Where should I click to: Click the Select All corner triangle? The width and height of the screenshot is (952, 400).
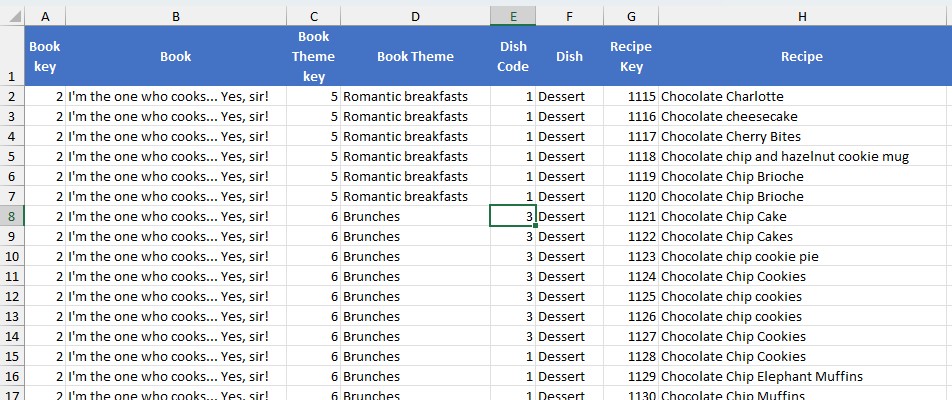(12, 16)
